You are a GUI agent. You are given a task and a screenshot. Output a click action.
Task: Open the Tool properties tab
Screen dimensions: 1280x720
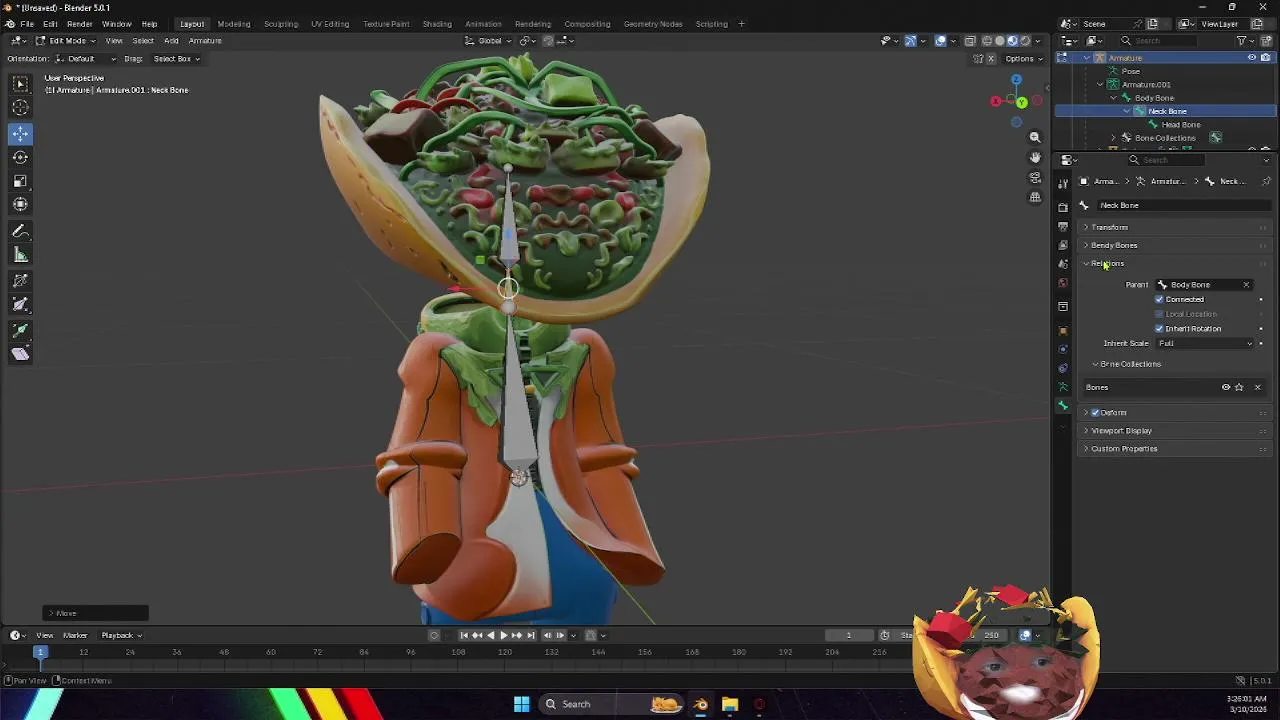[x=1063, y=182]
